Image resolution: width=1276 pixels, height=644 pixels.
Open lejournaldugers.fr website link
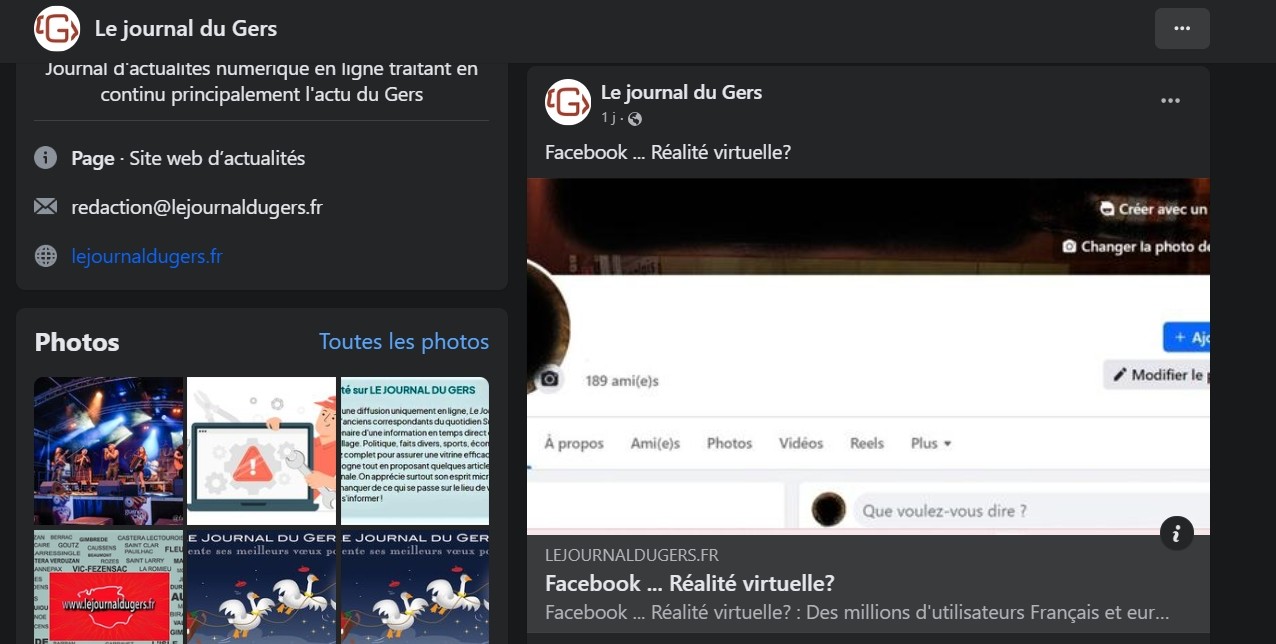click(x=147, y=256)
